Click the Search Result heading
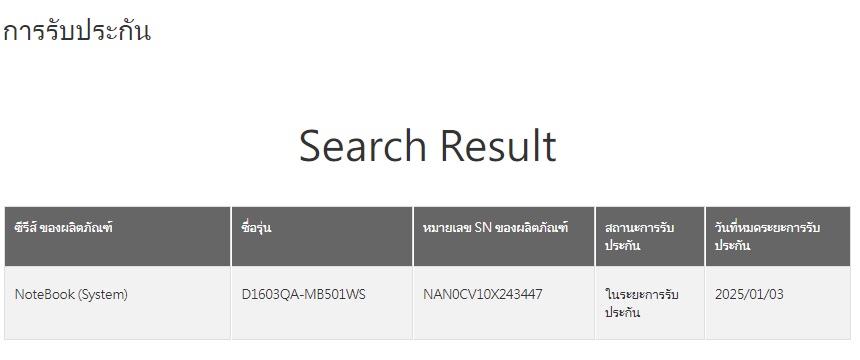Screen dimensions: 860x360 click(x=428, y=146)
